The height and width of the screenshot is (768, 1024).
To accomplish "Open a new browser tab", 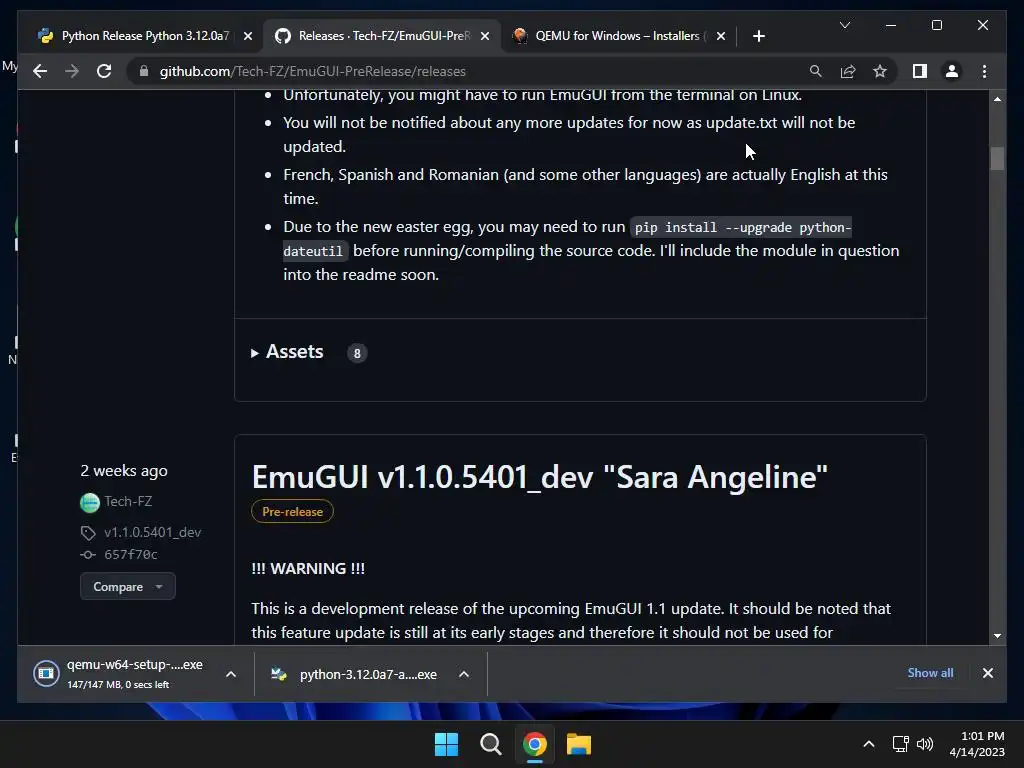I will coord(758,37).
